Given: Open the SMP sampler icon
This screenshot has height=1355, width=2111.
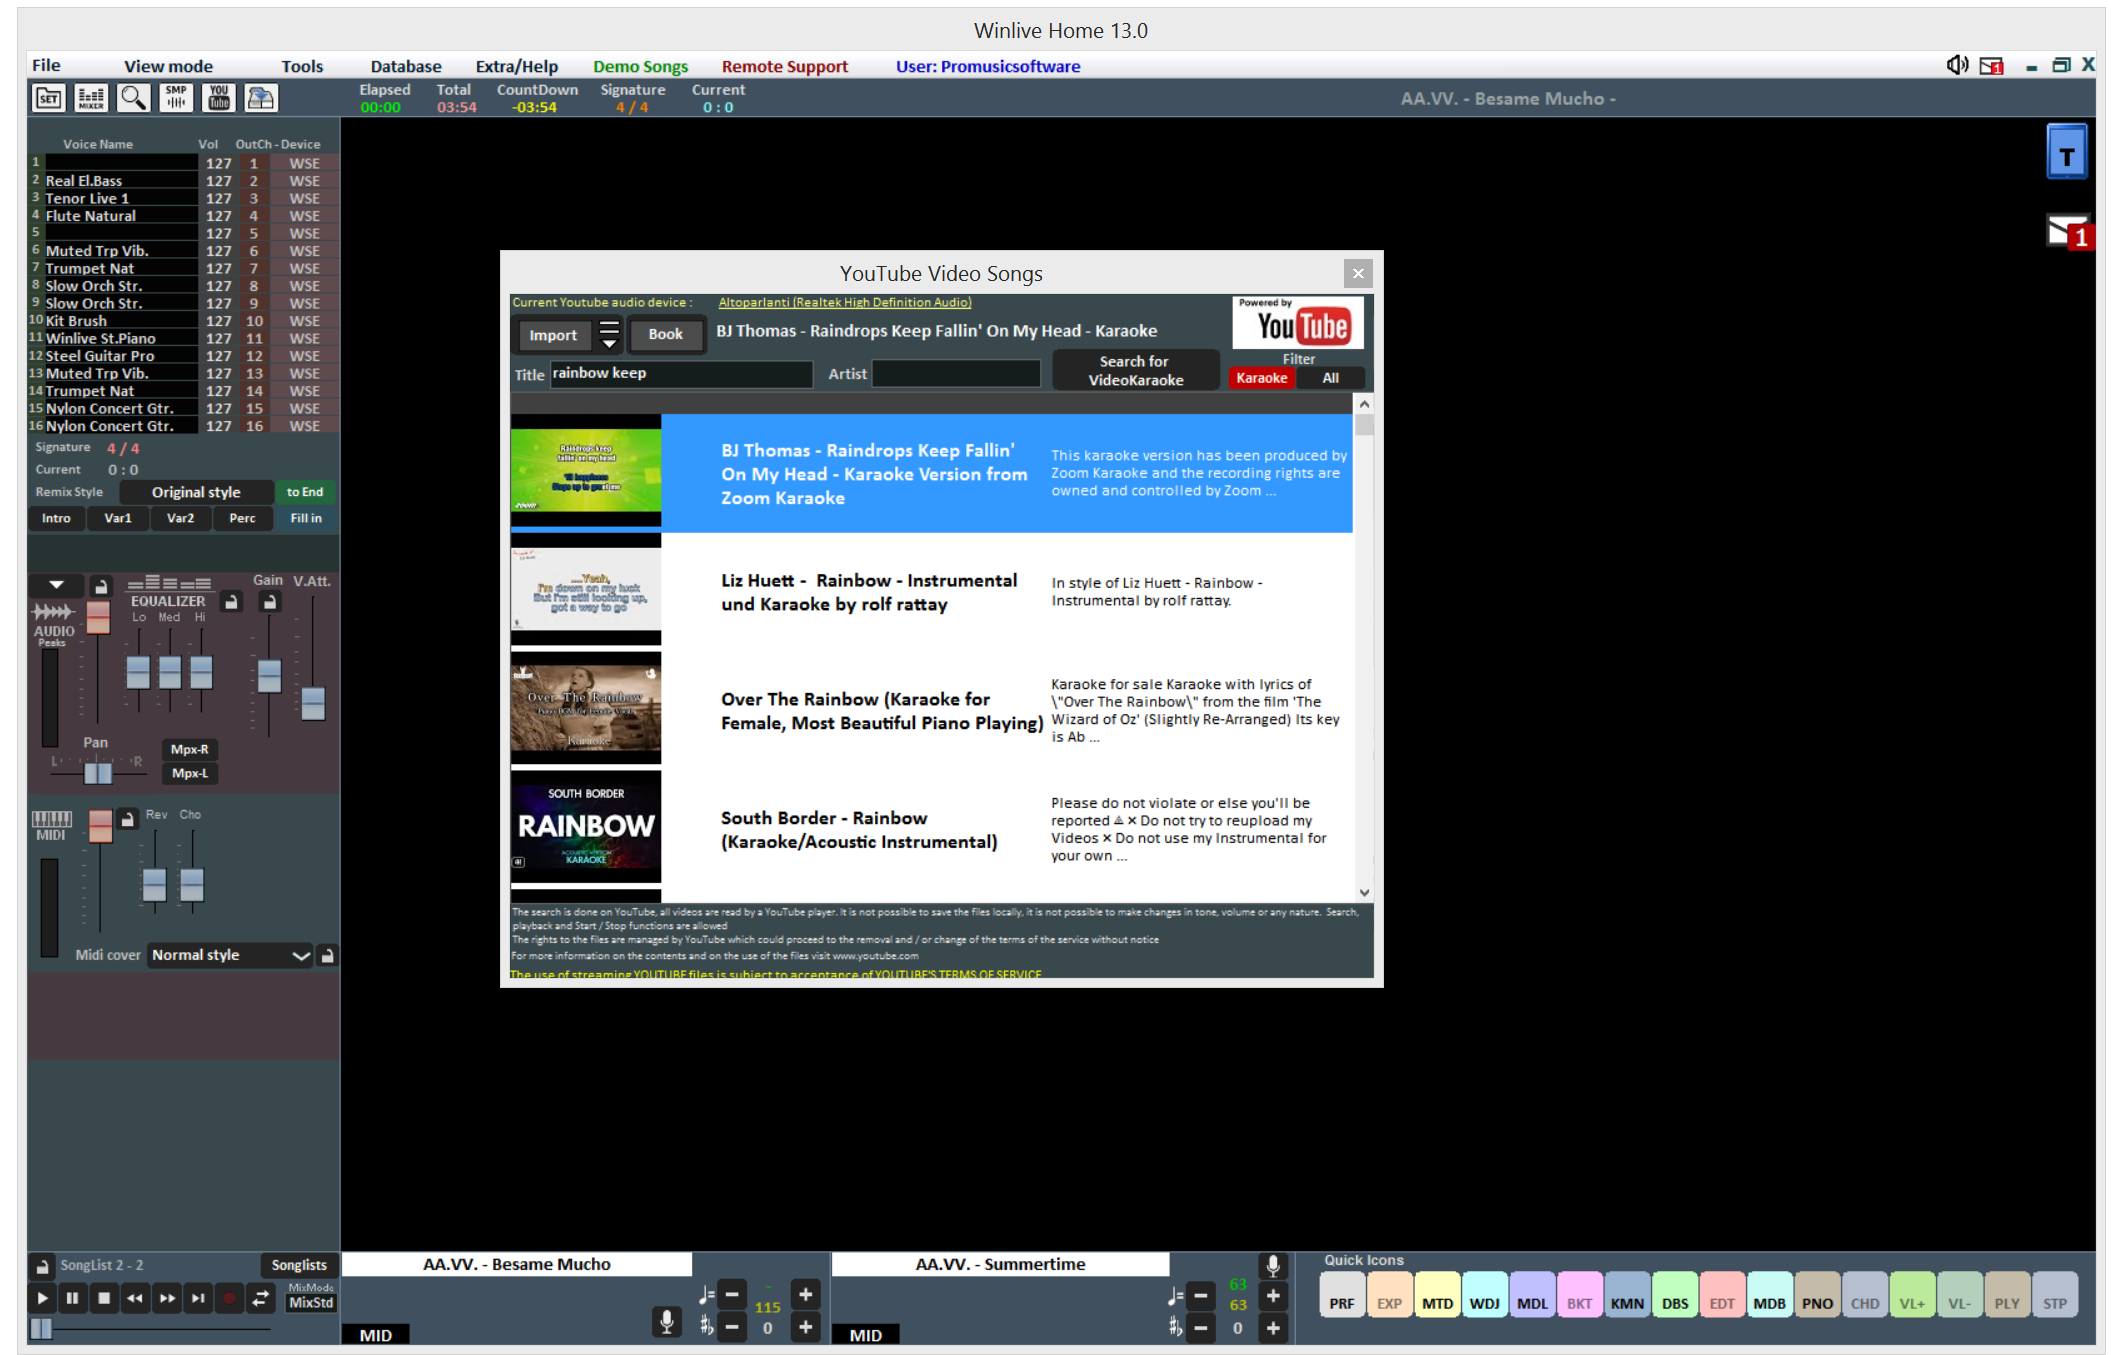Looking at the screenshot, I should click(176, 98).
